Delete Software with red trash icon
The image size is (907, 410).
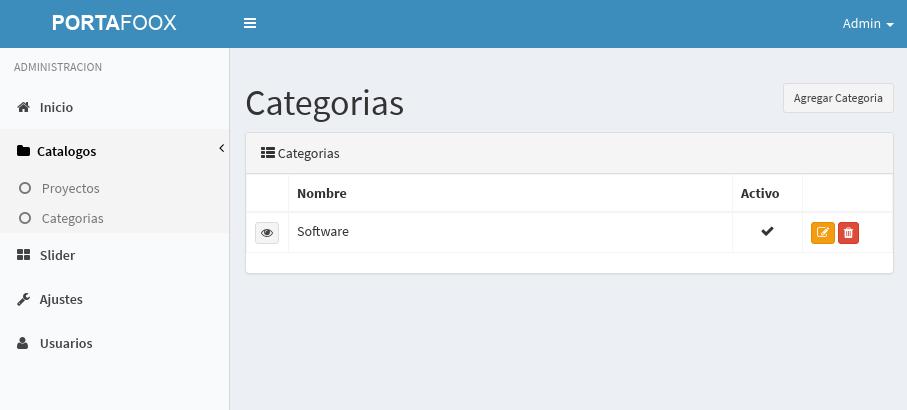click(x=848, y=233)
